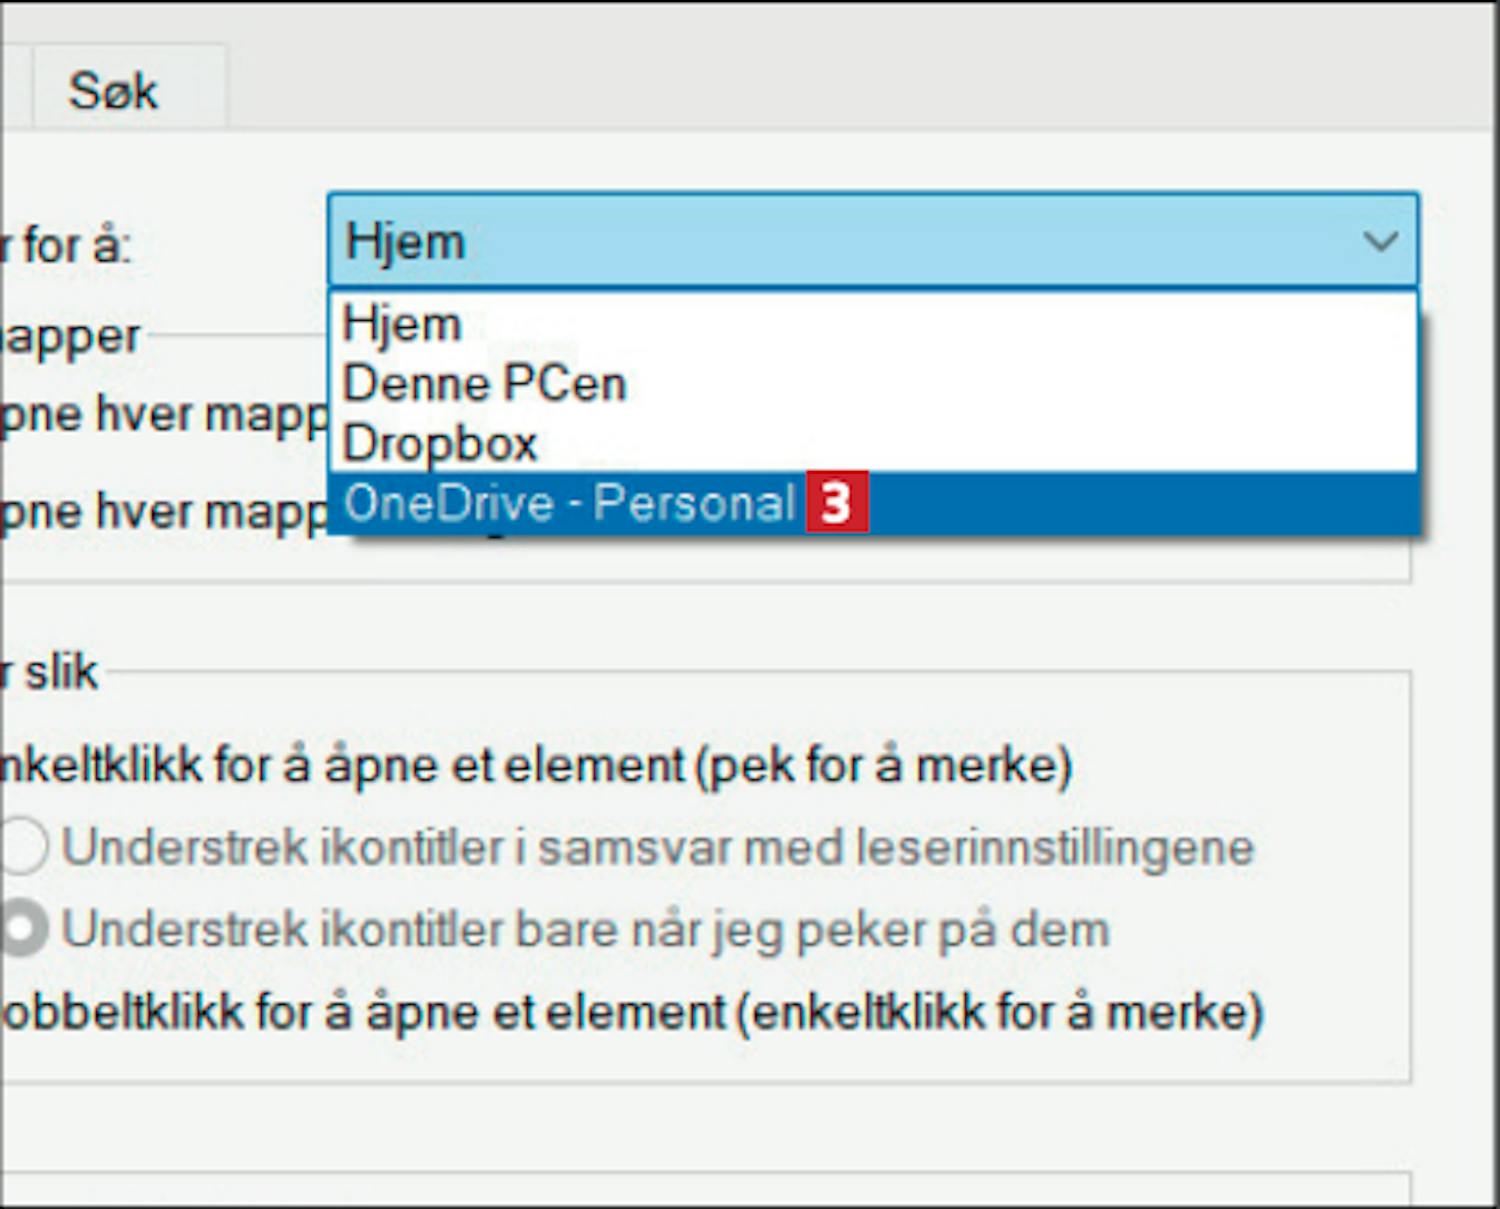Screen dimensions: 1500x1209
Task: Click the text 'Understrek ikontitler bare når jeg peker'
Action: [529, 930]
